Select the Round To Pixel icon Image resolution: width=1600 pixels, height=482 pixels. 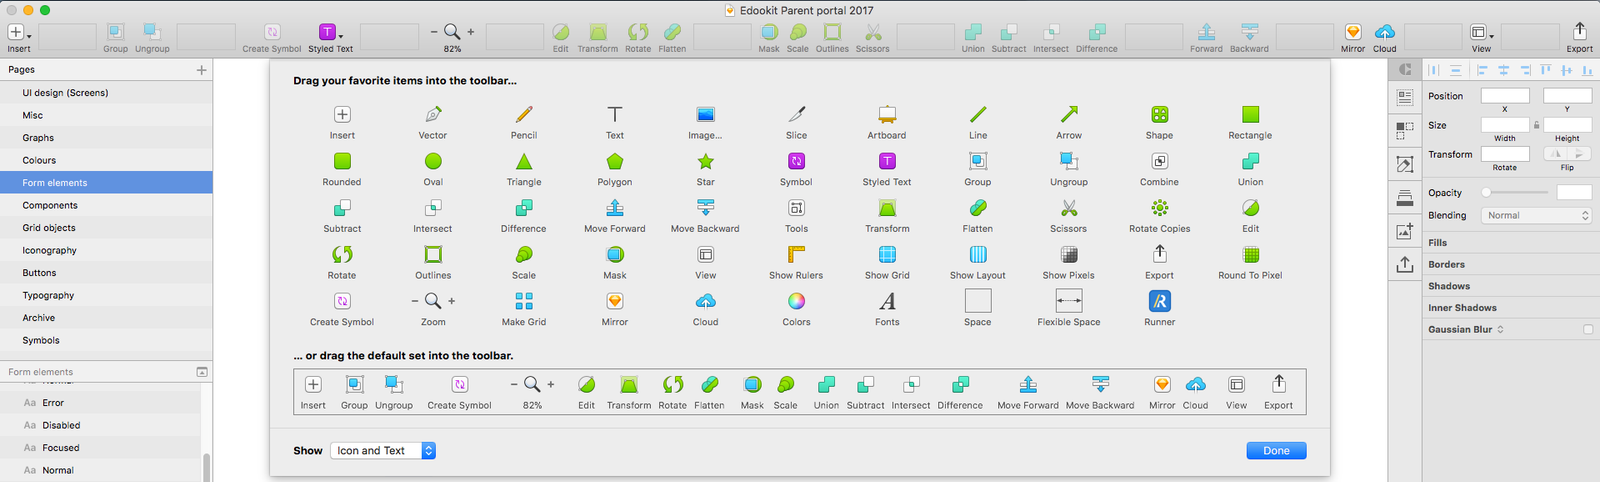(1250, 255)
